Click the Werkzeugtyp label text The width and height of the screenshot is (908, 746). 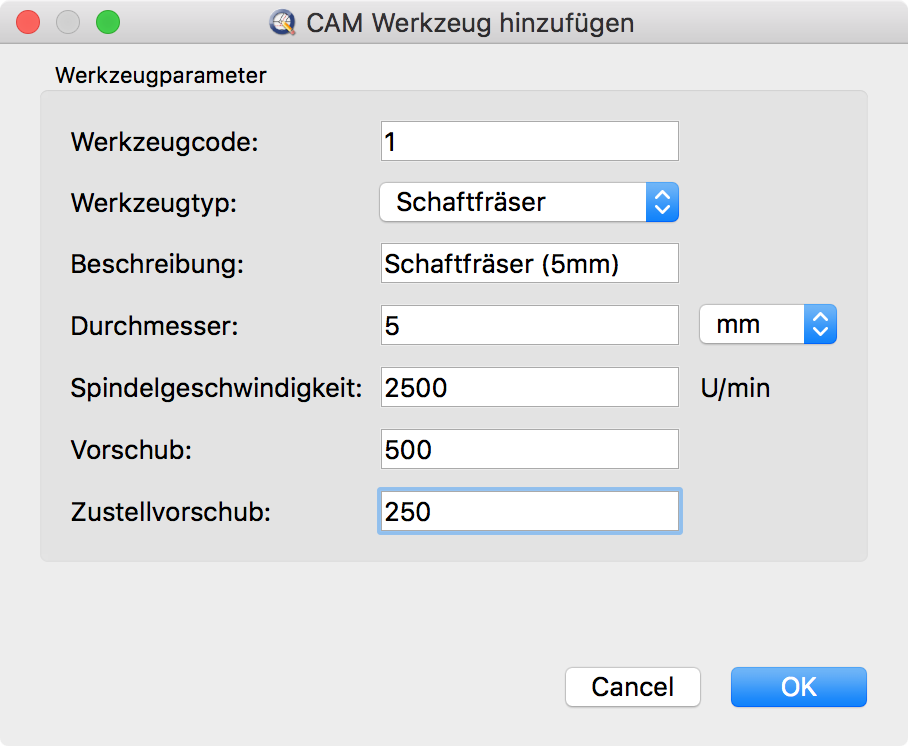[154, 203]
